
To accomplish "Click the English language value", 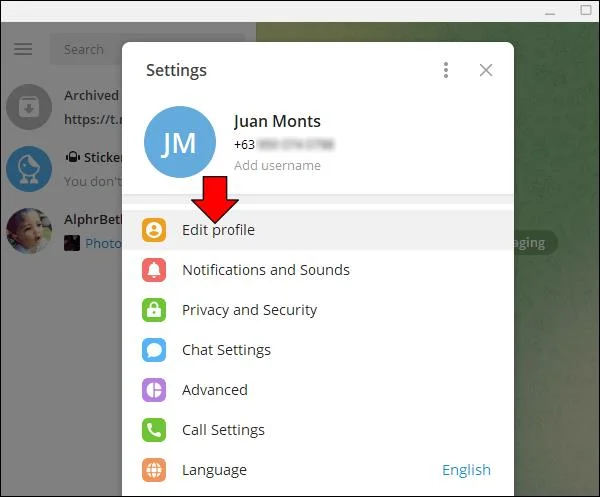I will 466,470.
